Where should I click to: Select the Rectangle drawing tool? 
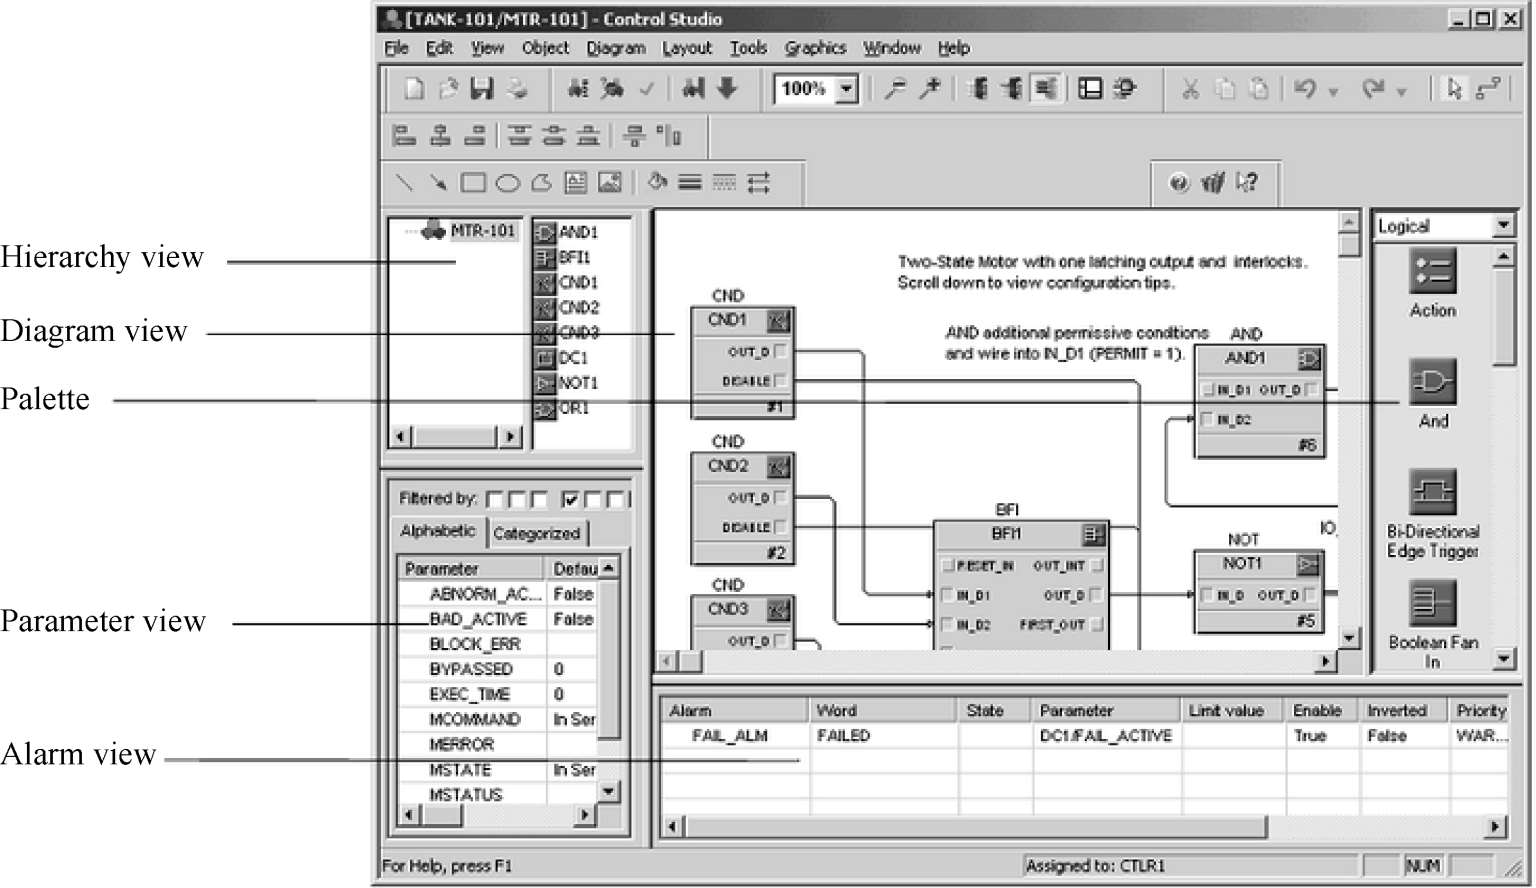tap(473, 183)
